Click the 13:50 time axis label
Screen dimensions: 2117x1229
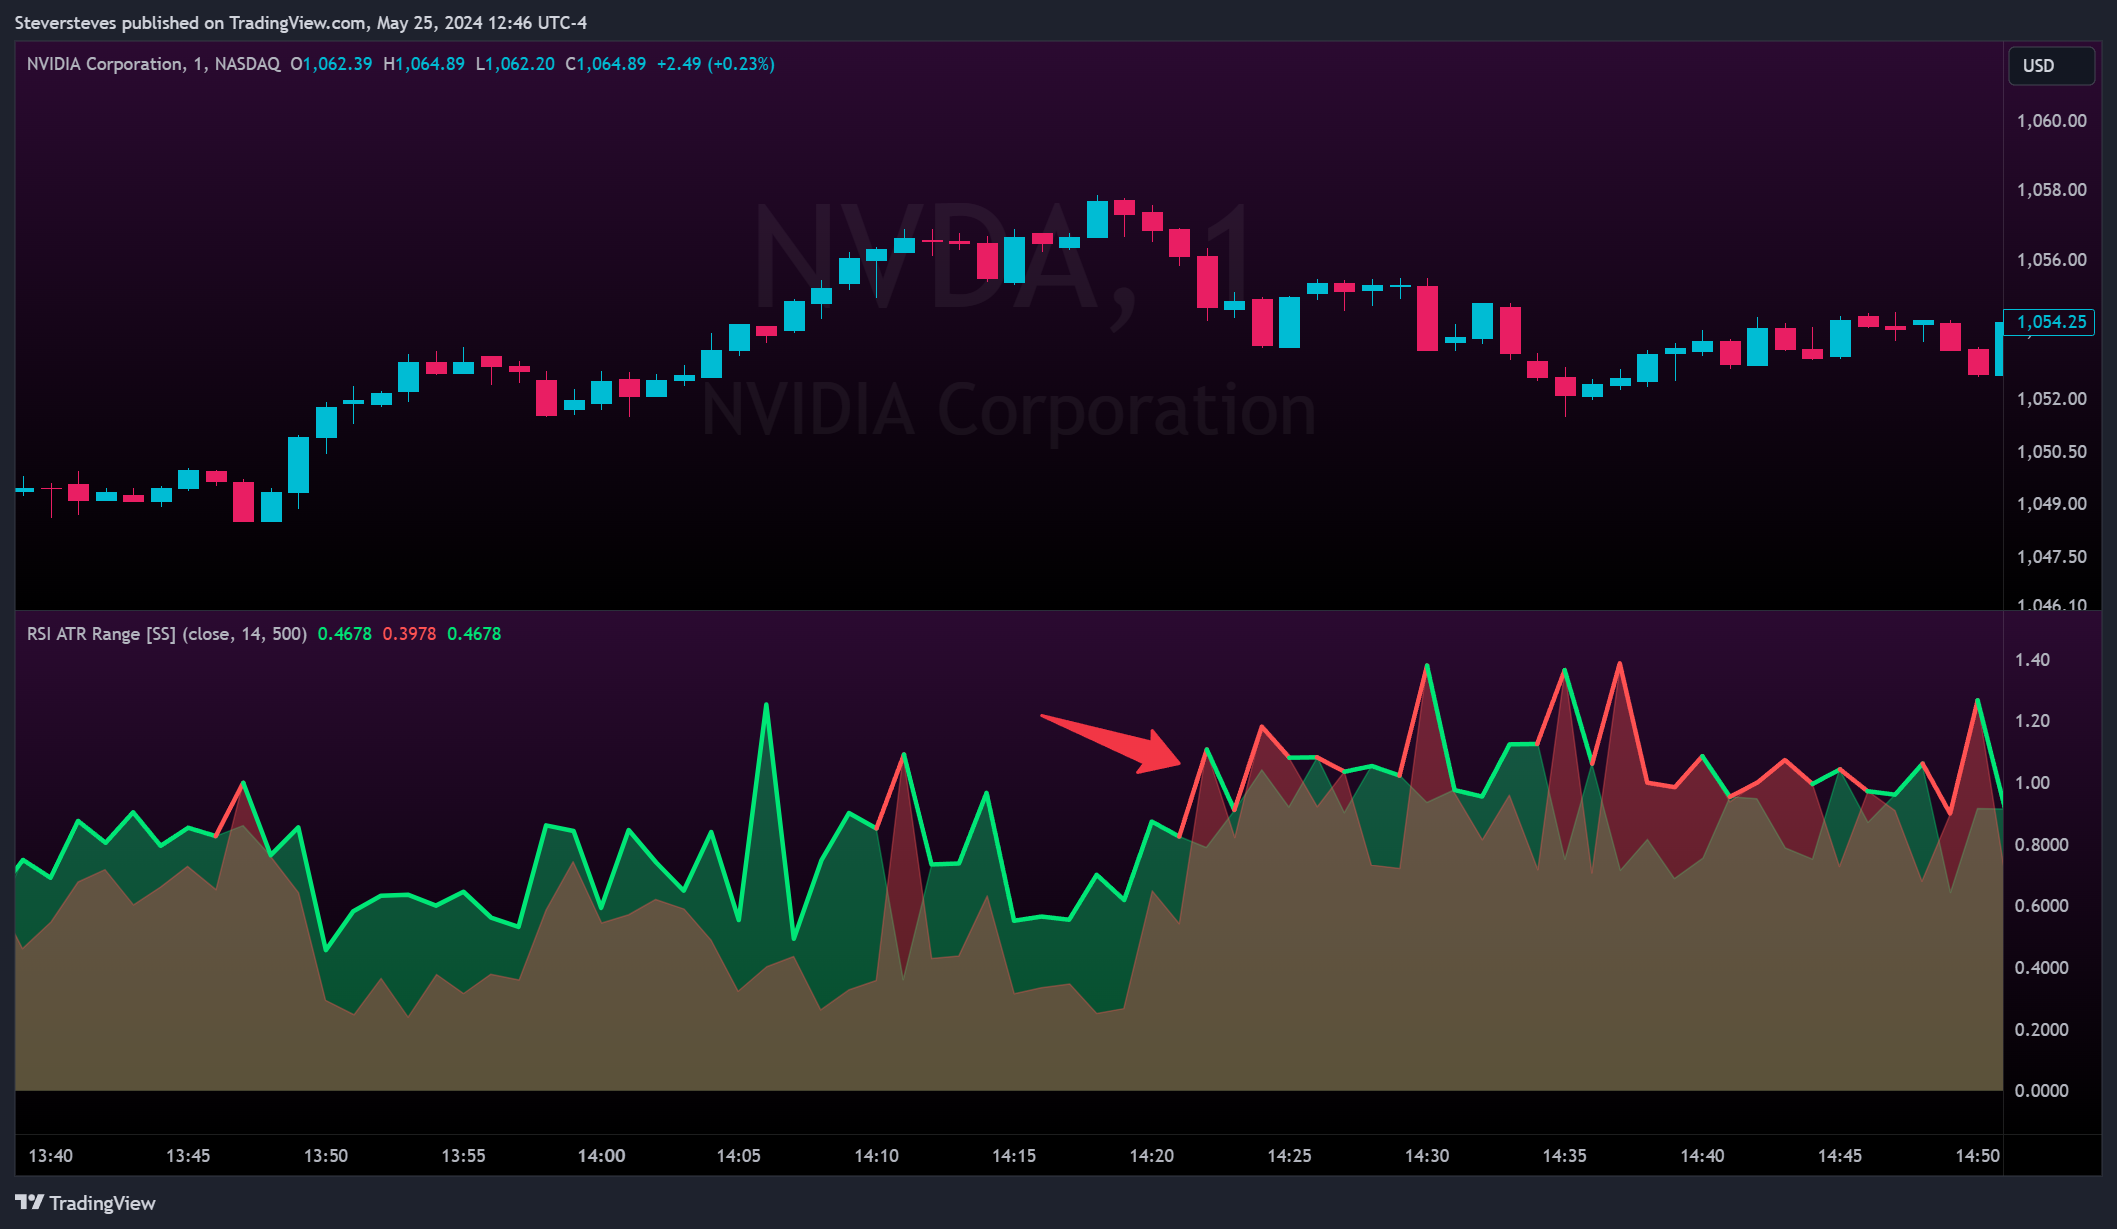(326, 1156)
